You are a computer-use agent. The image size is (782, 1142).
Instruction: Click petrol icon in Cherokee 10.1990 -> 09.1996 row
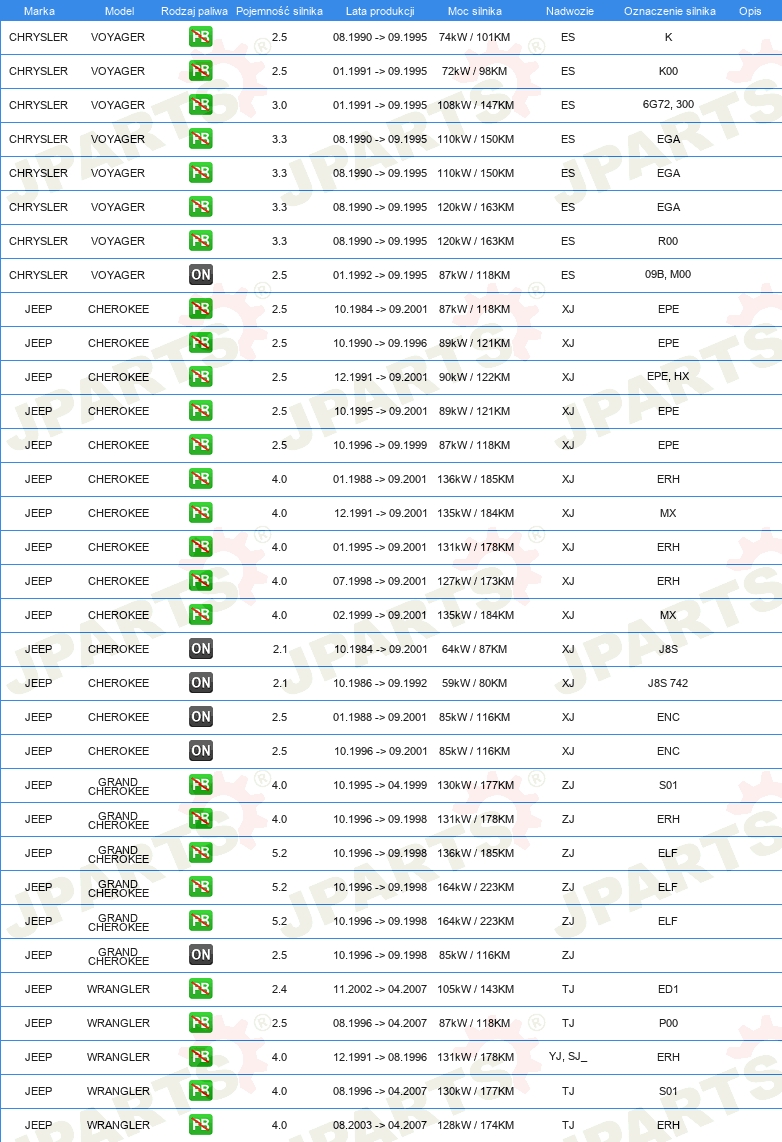pyautogui.click(x=200, y=342)
